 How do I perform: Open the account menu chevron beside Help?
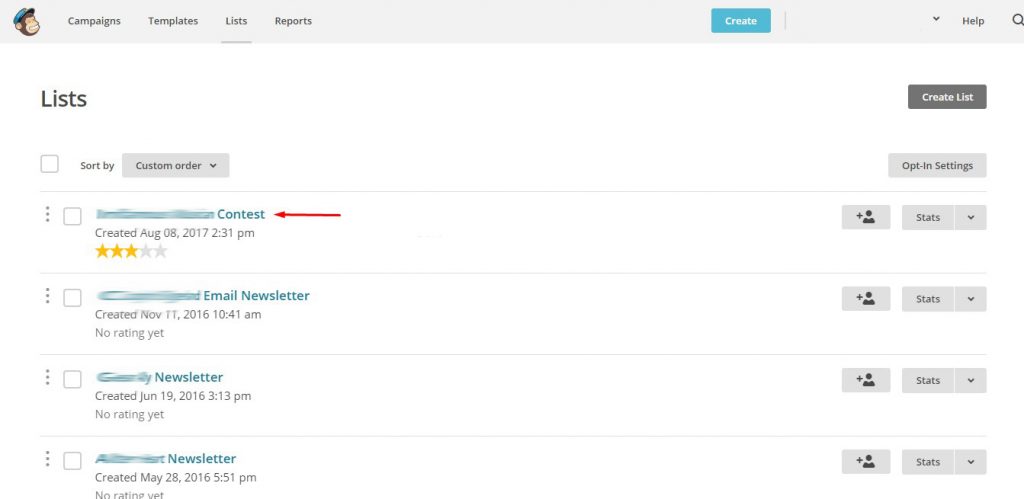pyautogui.click(x=936, y=20)
